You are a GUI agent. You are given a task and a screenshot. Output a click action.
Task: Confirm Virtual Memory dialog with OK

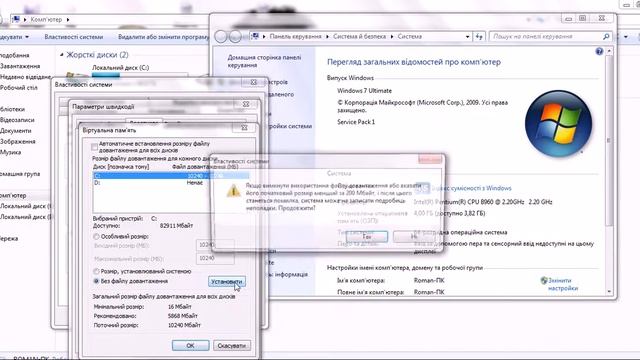click(x=190, y=345)
